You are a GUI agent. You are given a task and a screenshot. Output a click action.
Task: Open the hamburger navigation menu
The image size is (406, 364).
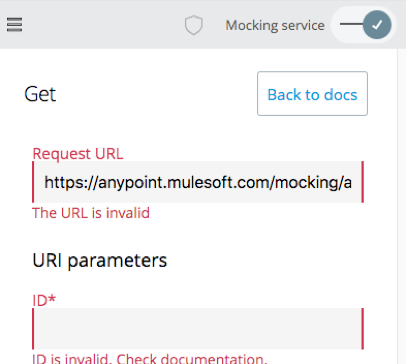[14, 25]
